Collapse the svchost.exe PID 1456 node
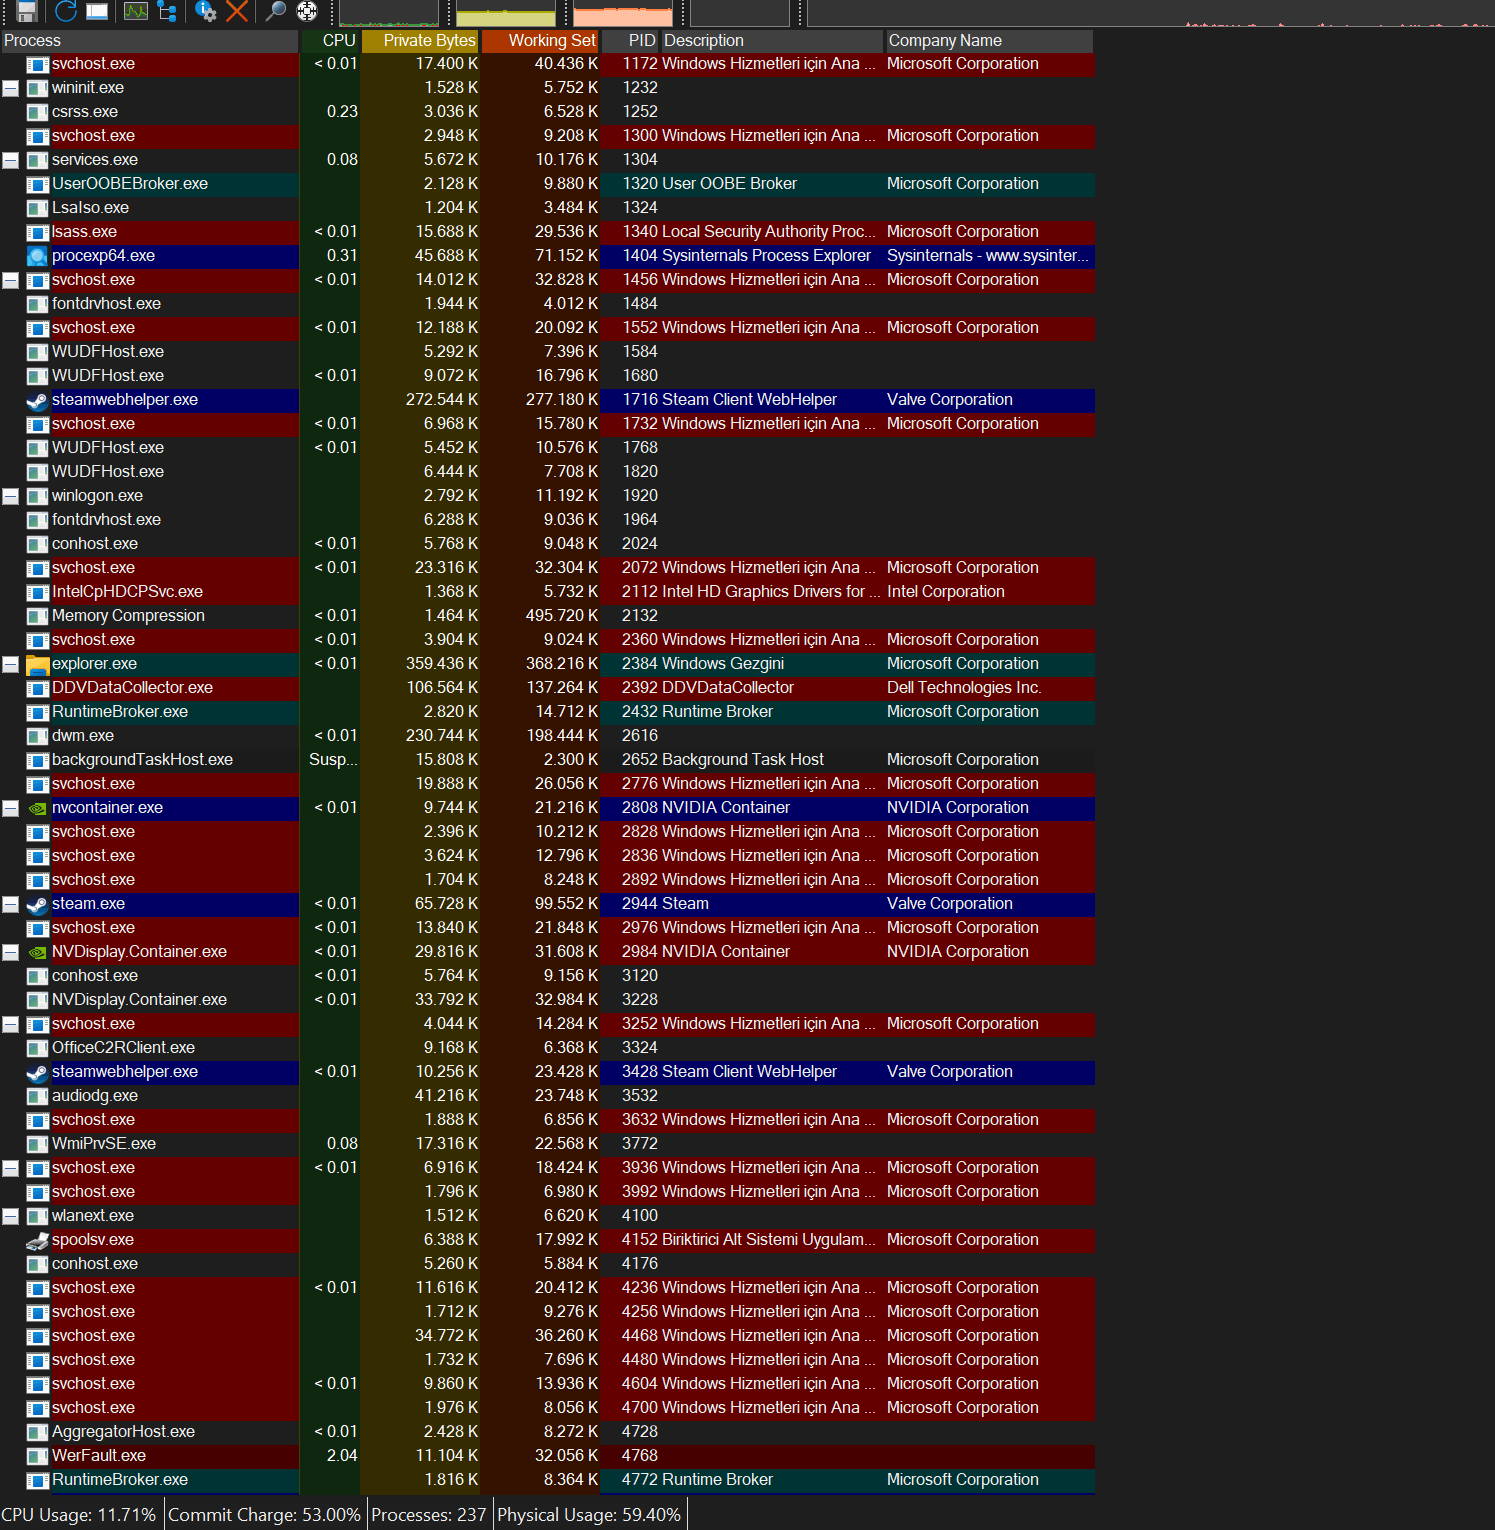The image size is (1495, 1530). (x=10, y=280)
